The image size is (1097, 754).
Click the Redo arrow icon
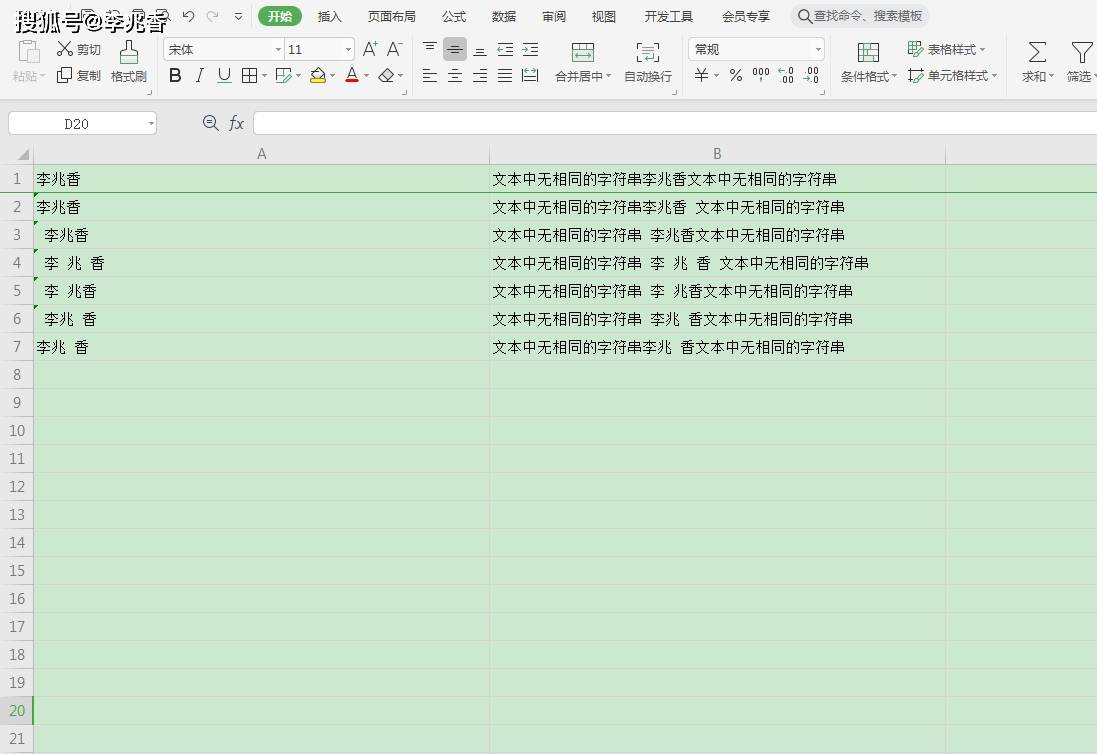[x=213, y=16]
